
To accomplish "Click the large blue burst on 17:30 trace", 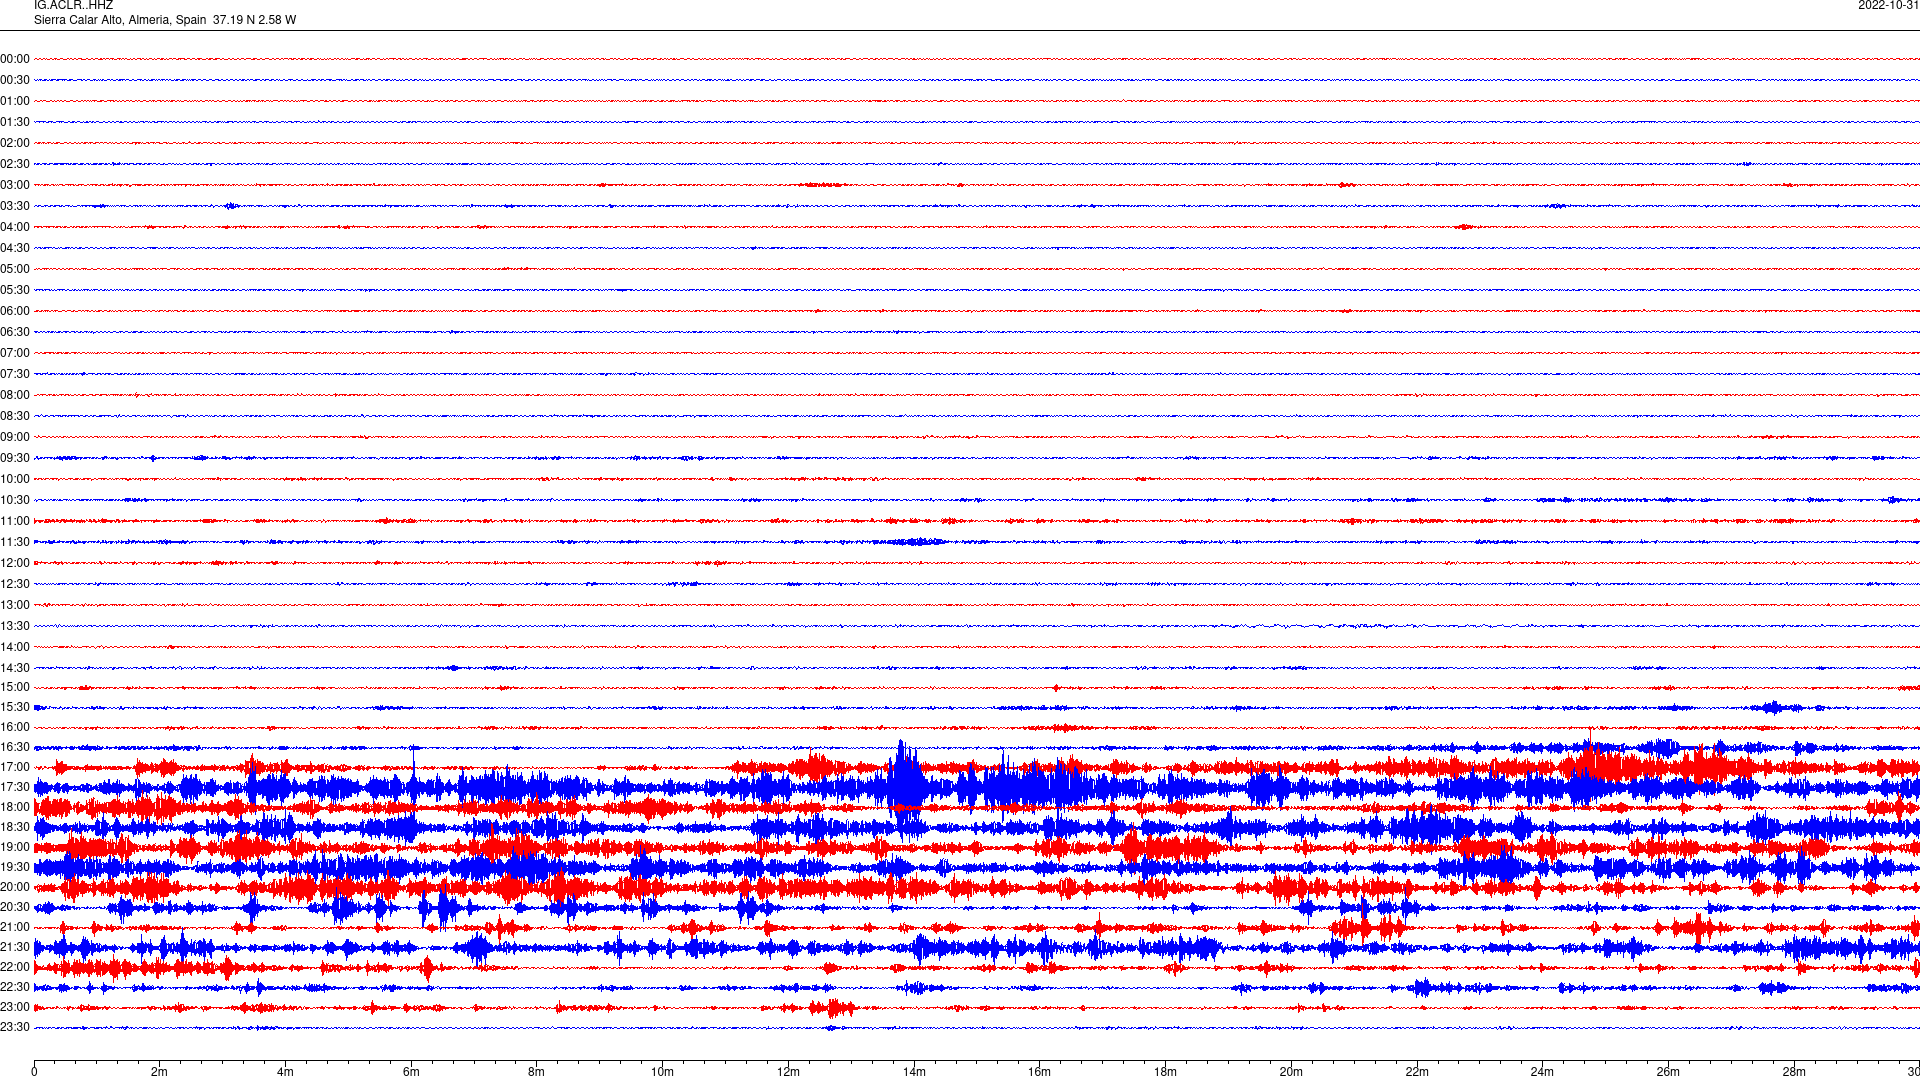I will pyautogui.click(x=906, y=786).
